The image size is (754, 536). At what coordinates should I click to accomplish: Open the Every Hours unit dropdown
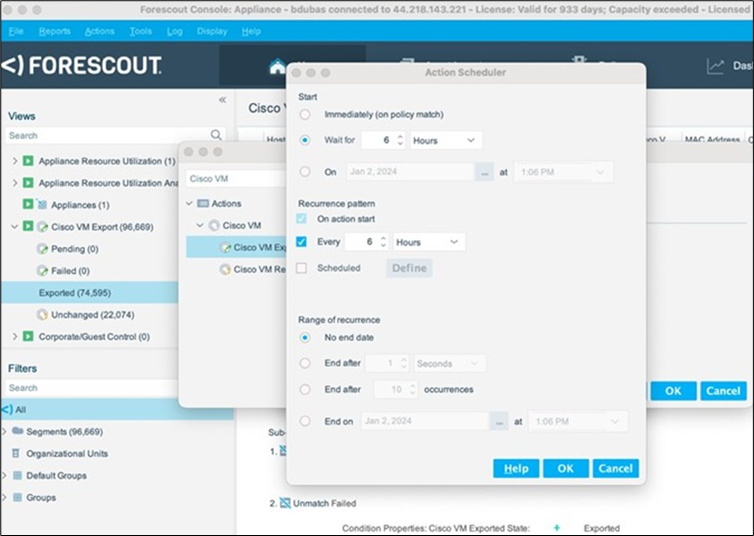click(x=428, y=242)
